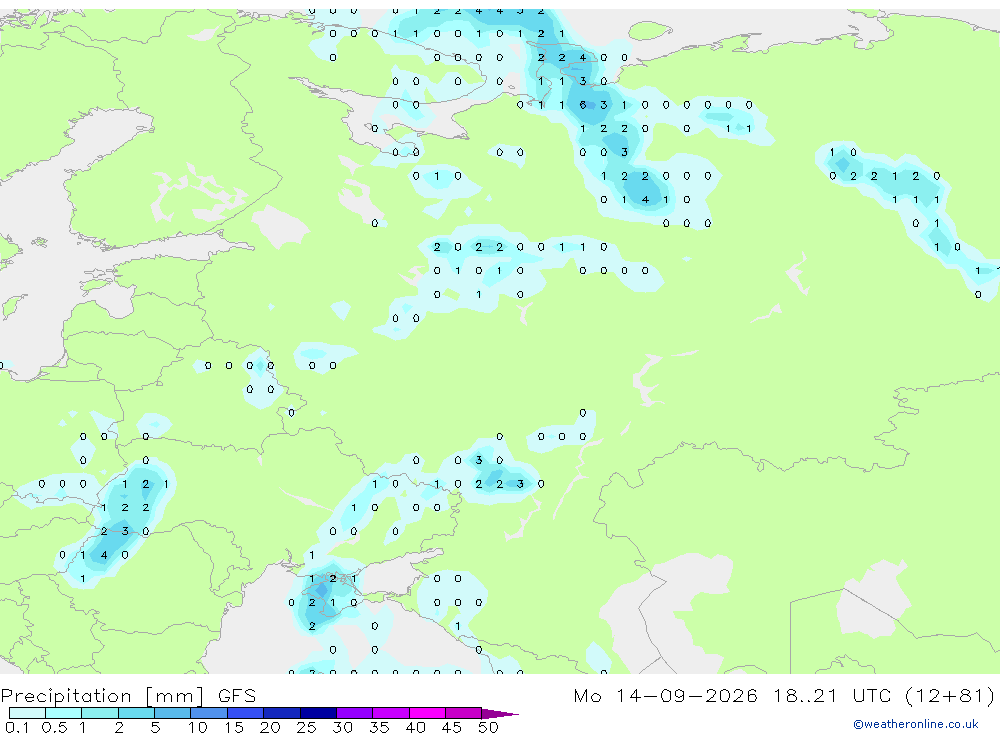The image size is (1000, 733).
Task: Select the 25 to 30 mm legend swatch
Action: [x=318, y=713]
